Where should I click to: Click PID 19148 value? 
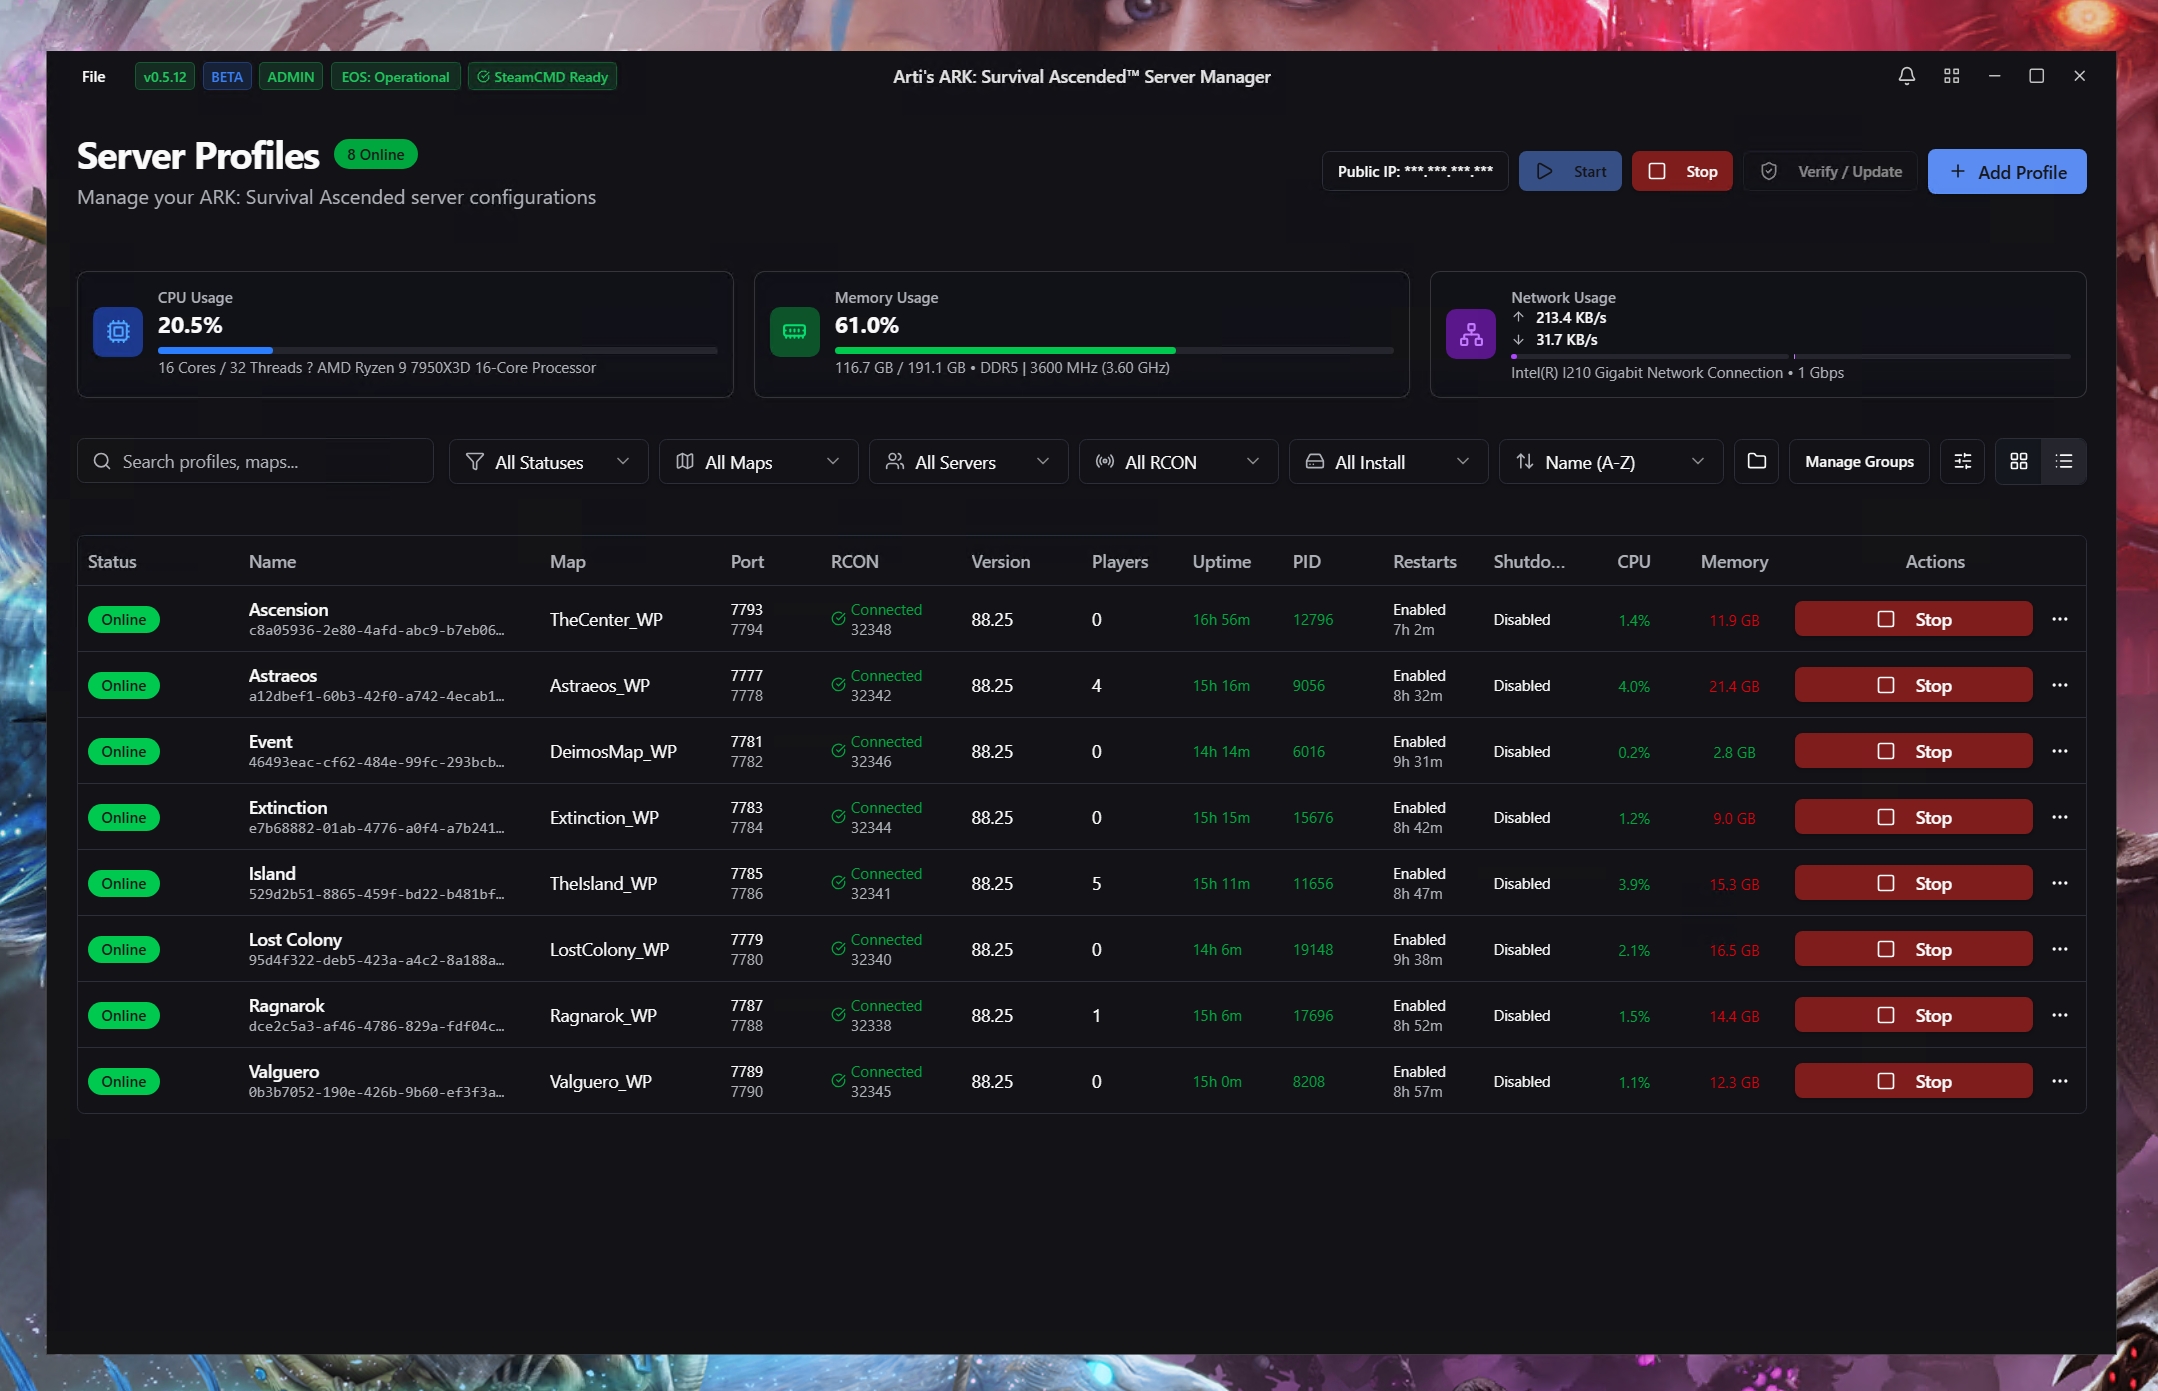coord(1312,949)
